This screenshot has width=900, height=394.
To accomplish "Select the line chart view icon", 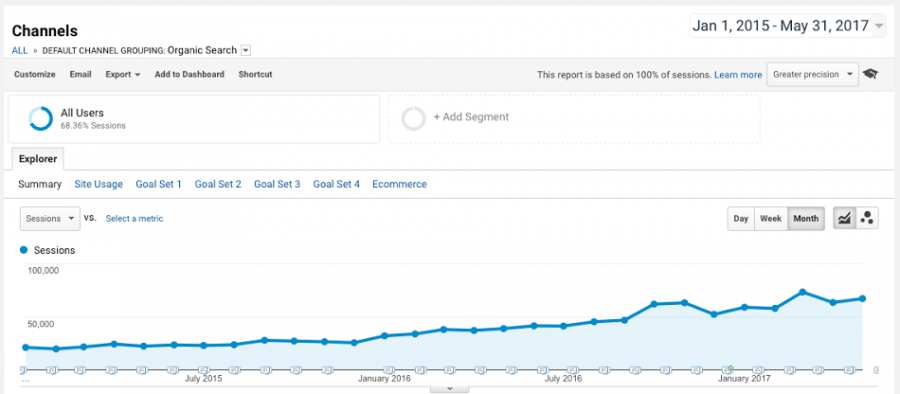I will 844,218.
